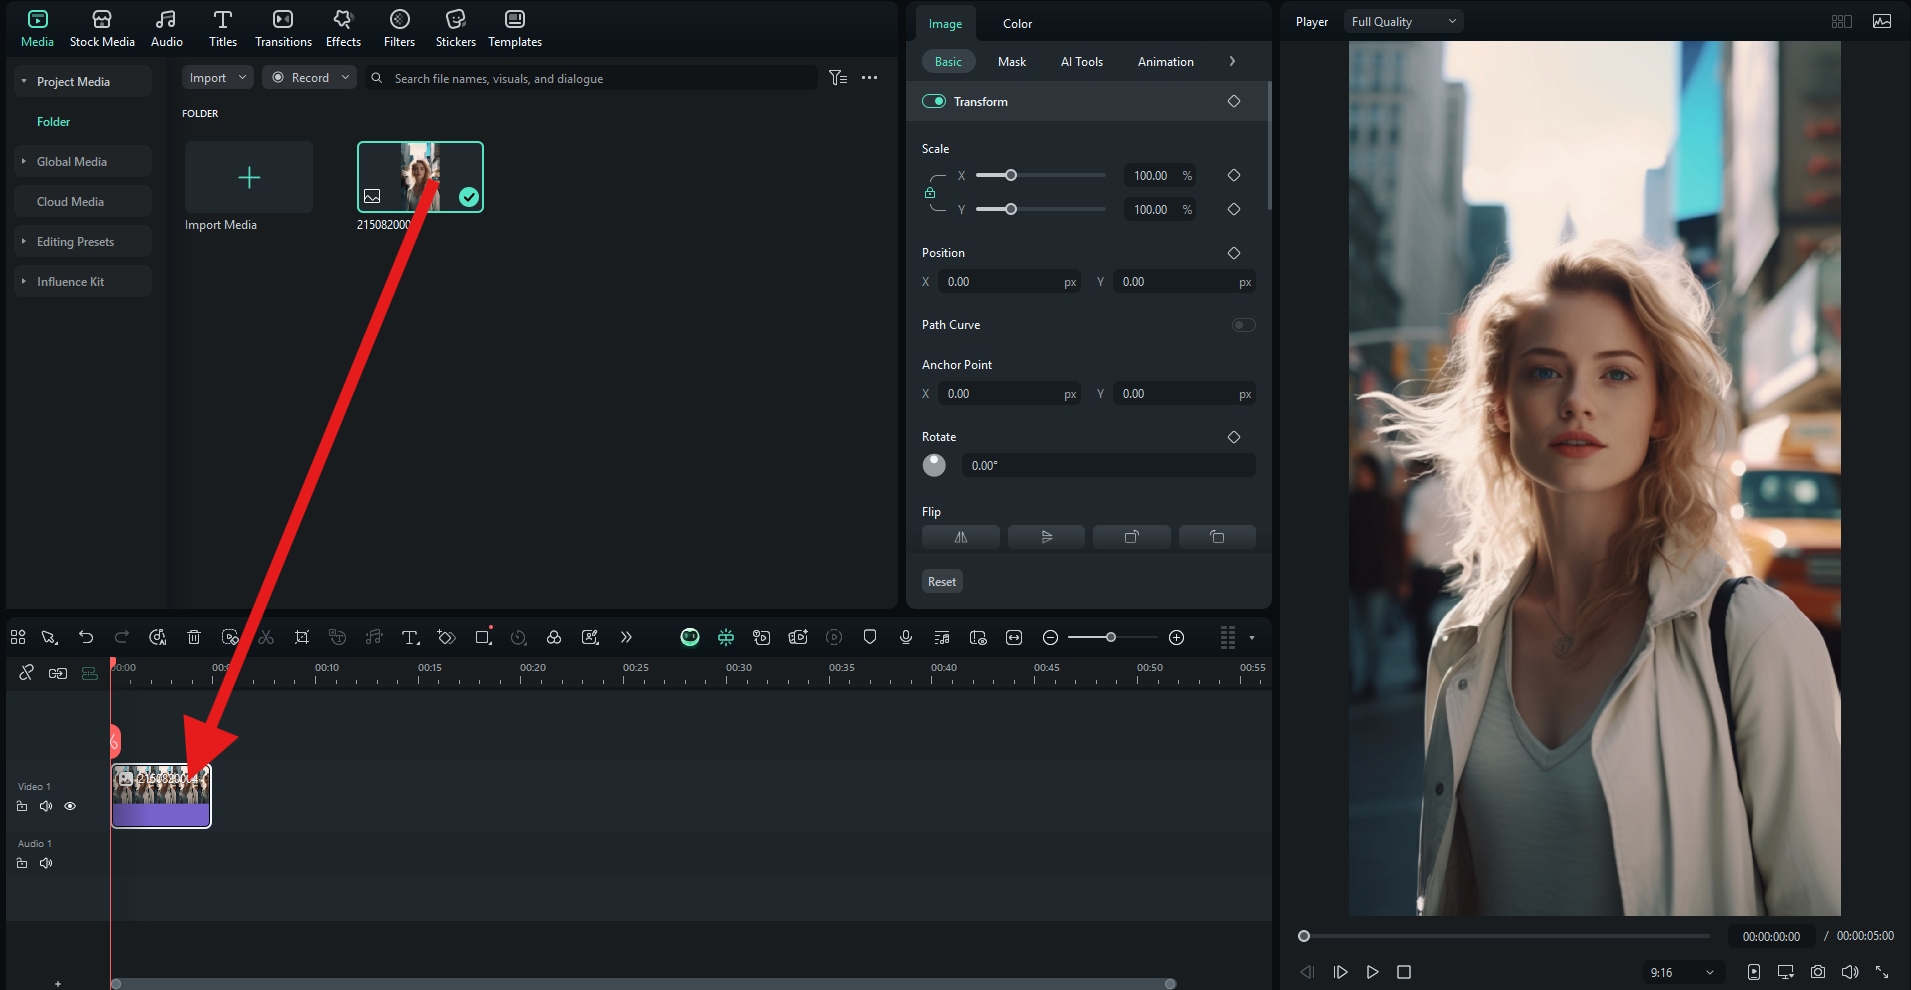Open the media filter options icon
This screenshot has height=990, width=1911.
(838, 77)
